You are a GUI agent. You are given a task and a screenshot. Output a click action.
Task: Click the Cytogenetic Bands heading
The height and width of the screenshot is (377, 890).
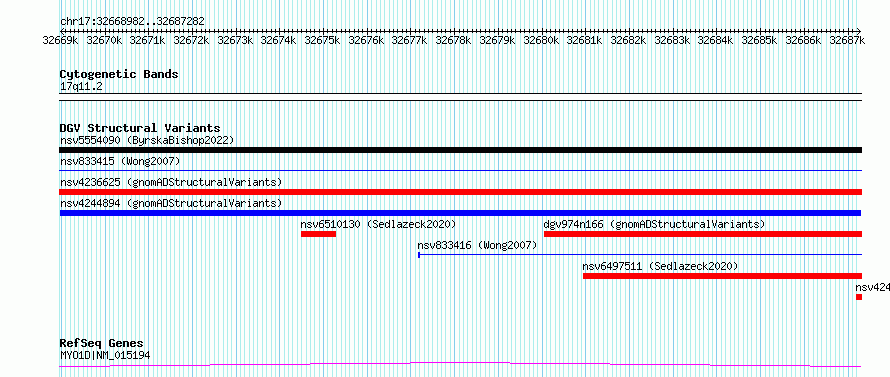click(119, 74)
